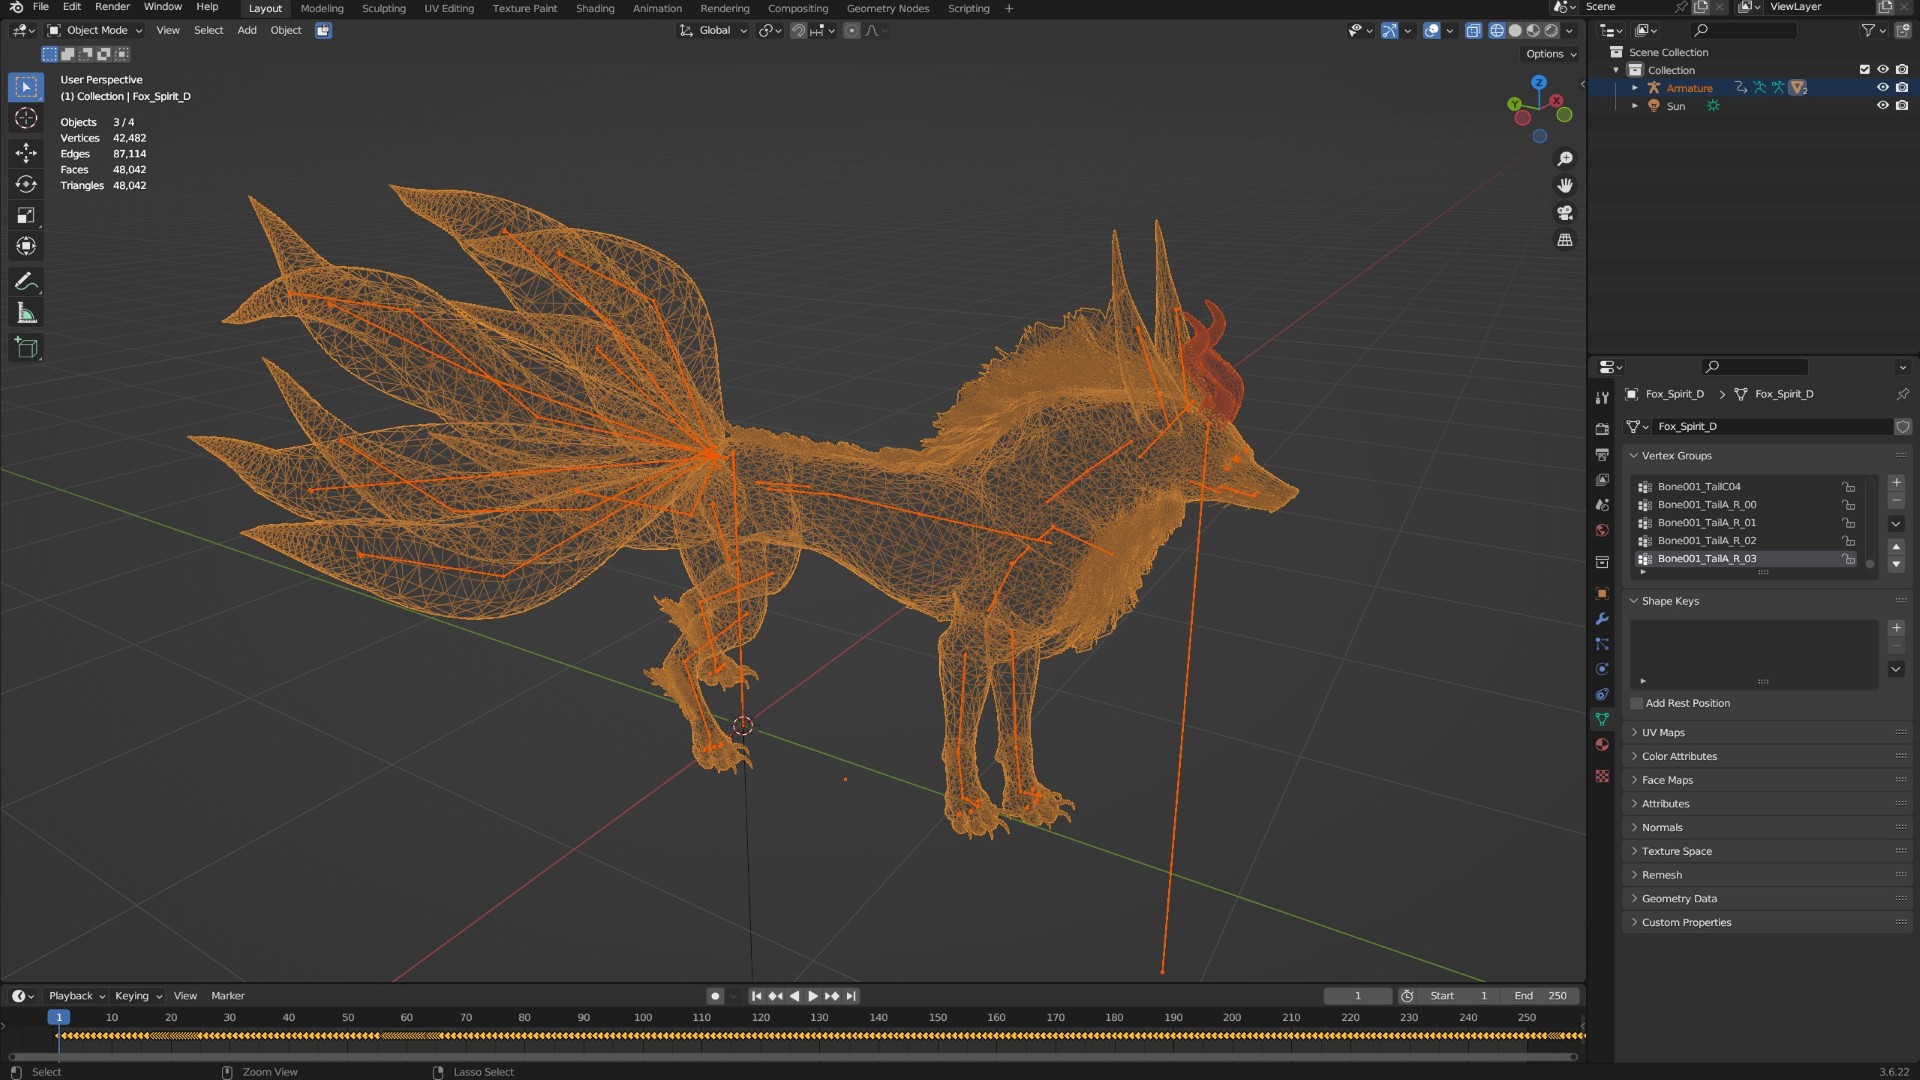Activate the Measure tool

(26, 314)
